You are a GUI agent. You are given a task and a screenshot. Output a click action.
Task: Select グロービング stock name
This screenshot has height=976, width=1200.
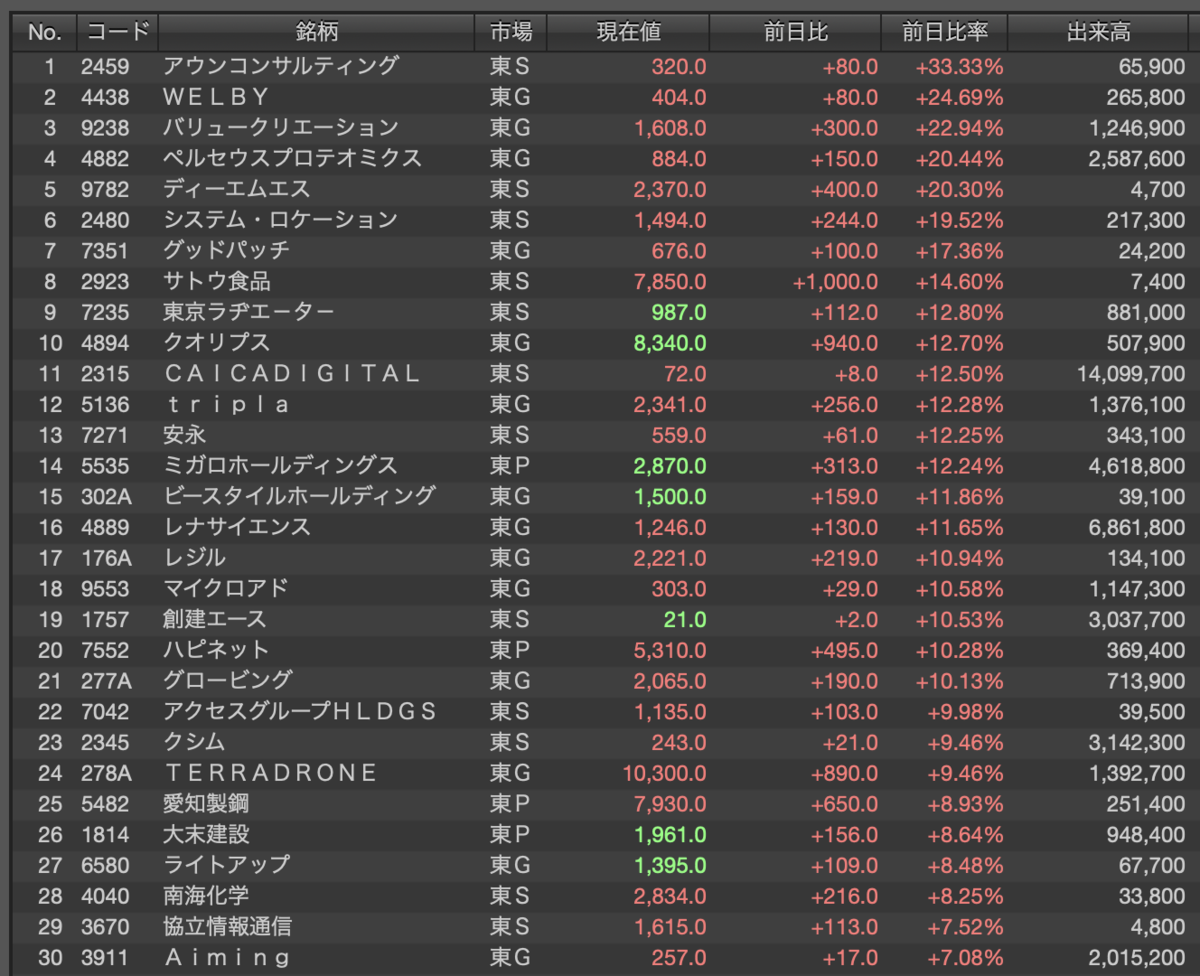click(x=228, y=680)
